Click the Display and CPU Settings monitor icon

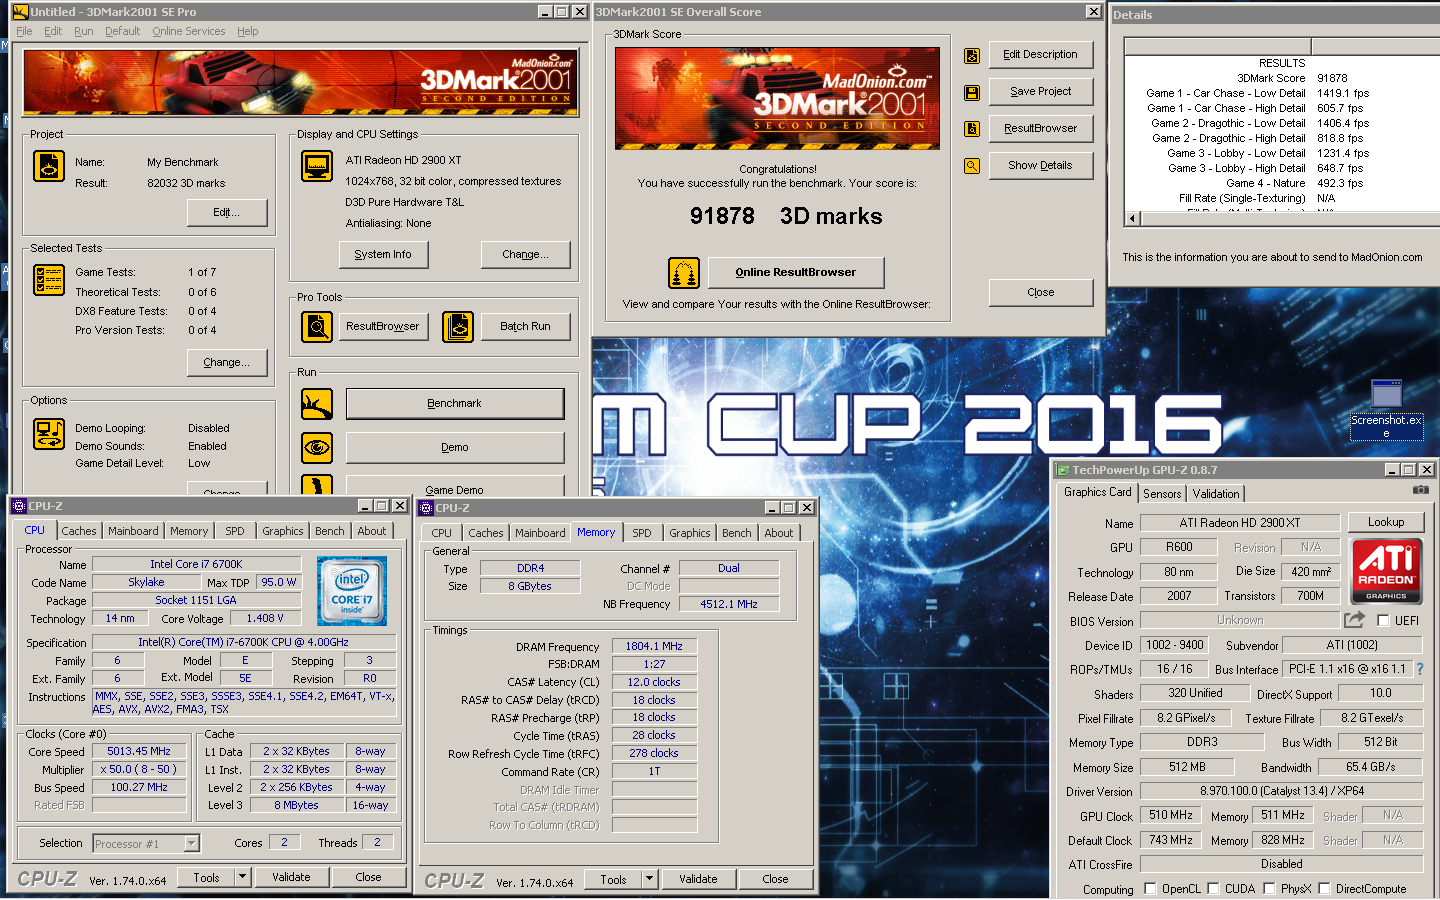(317, 166)
